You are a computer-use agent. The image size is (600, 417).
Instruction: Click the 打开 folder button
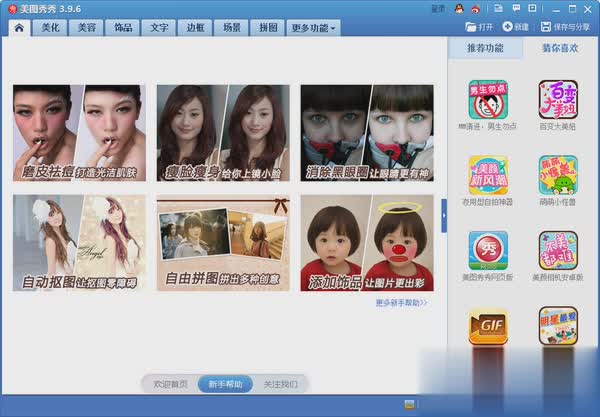pyautogui.click(x=479, y=27)
